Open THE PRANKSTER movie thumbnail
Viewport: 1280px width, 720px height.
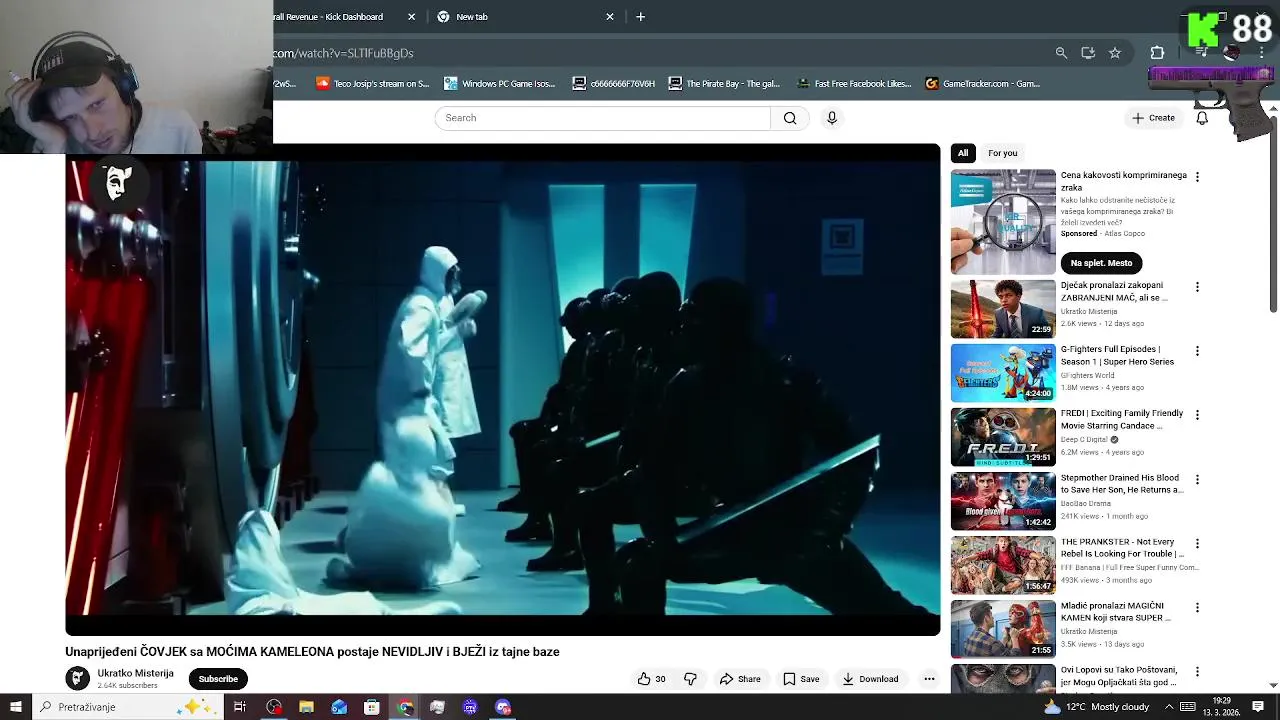1003,565
